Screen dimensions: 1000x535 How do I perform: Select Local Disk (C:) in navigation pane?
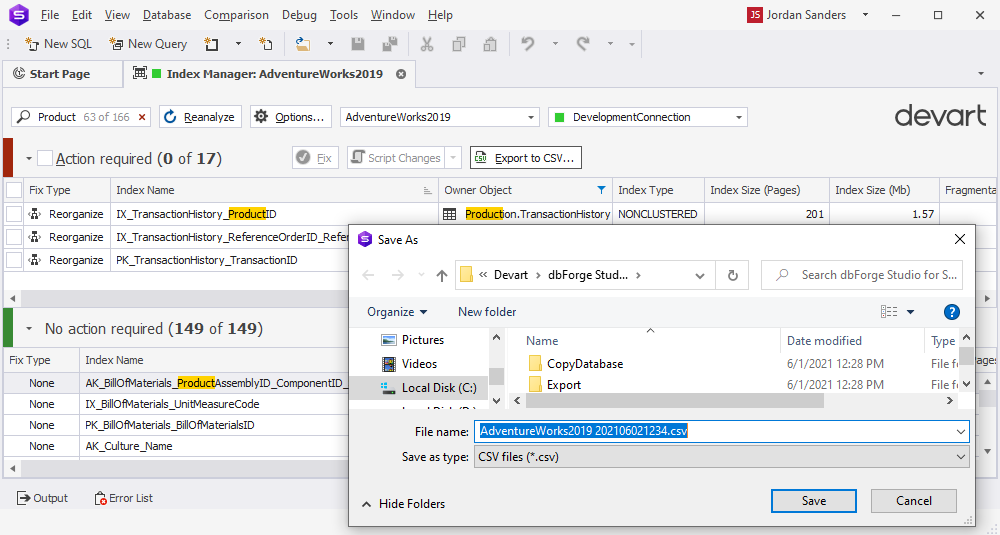point(429,388)
